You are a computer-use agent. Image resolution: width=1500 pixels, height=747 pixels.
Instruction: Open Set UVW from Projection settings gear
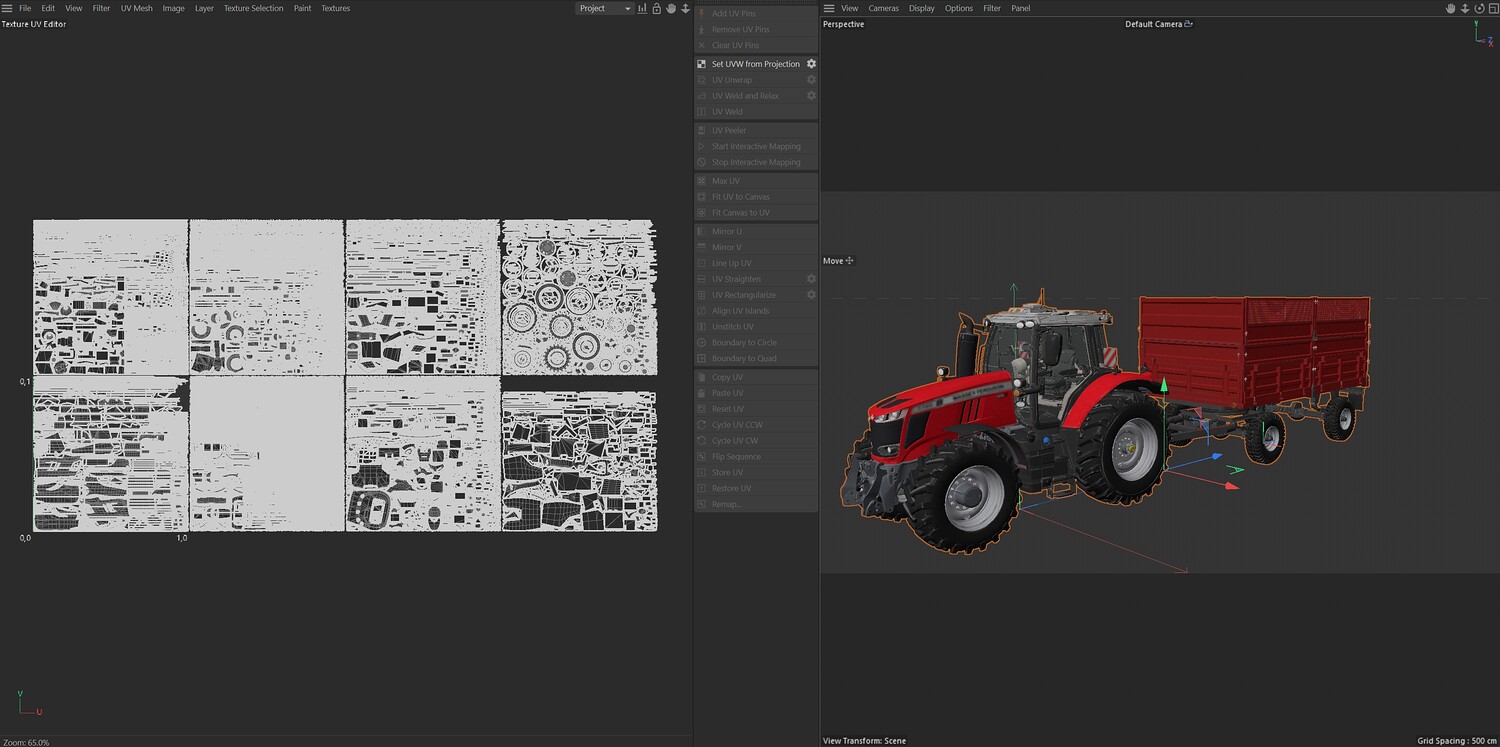coord(811,64)
